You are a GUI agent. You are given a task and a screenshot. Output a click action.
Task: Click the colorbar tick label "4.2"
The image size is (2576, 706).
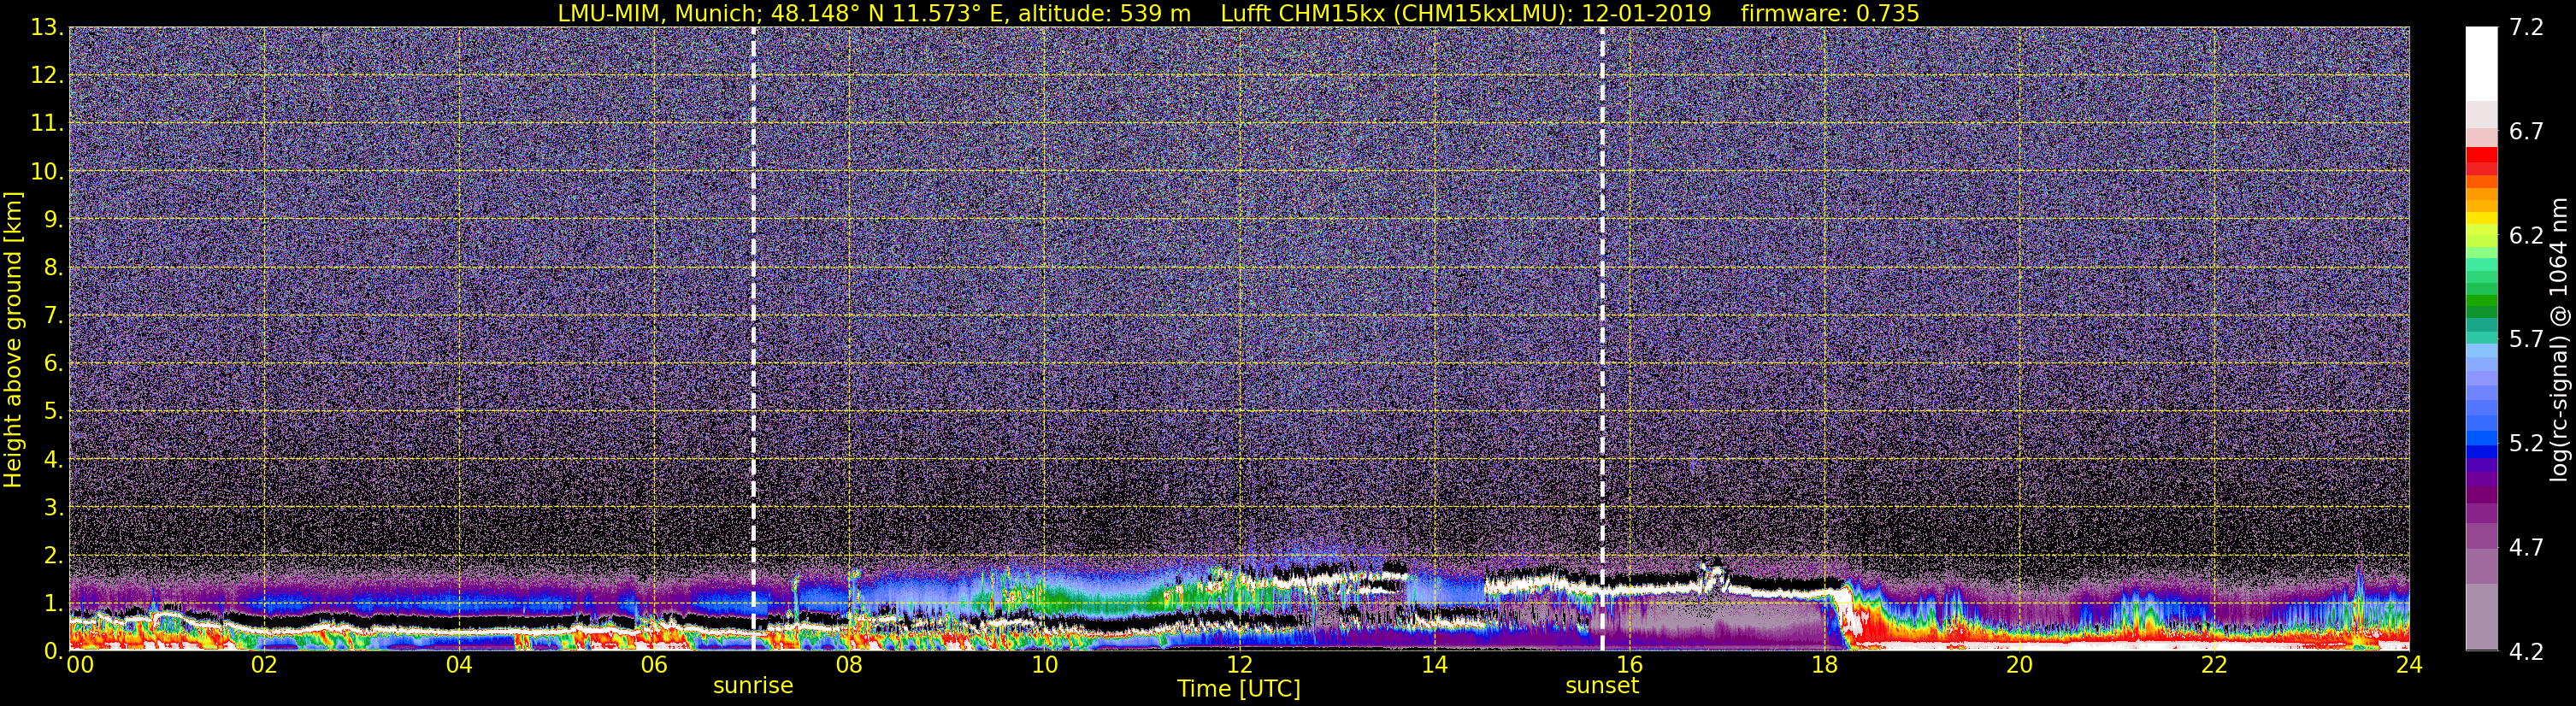click(2526, 652)
